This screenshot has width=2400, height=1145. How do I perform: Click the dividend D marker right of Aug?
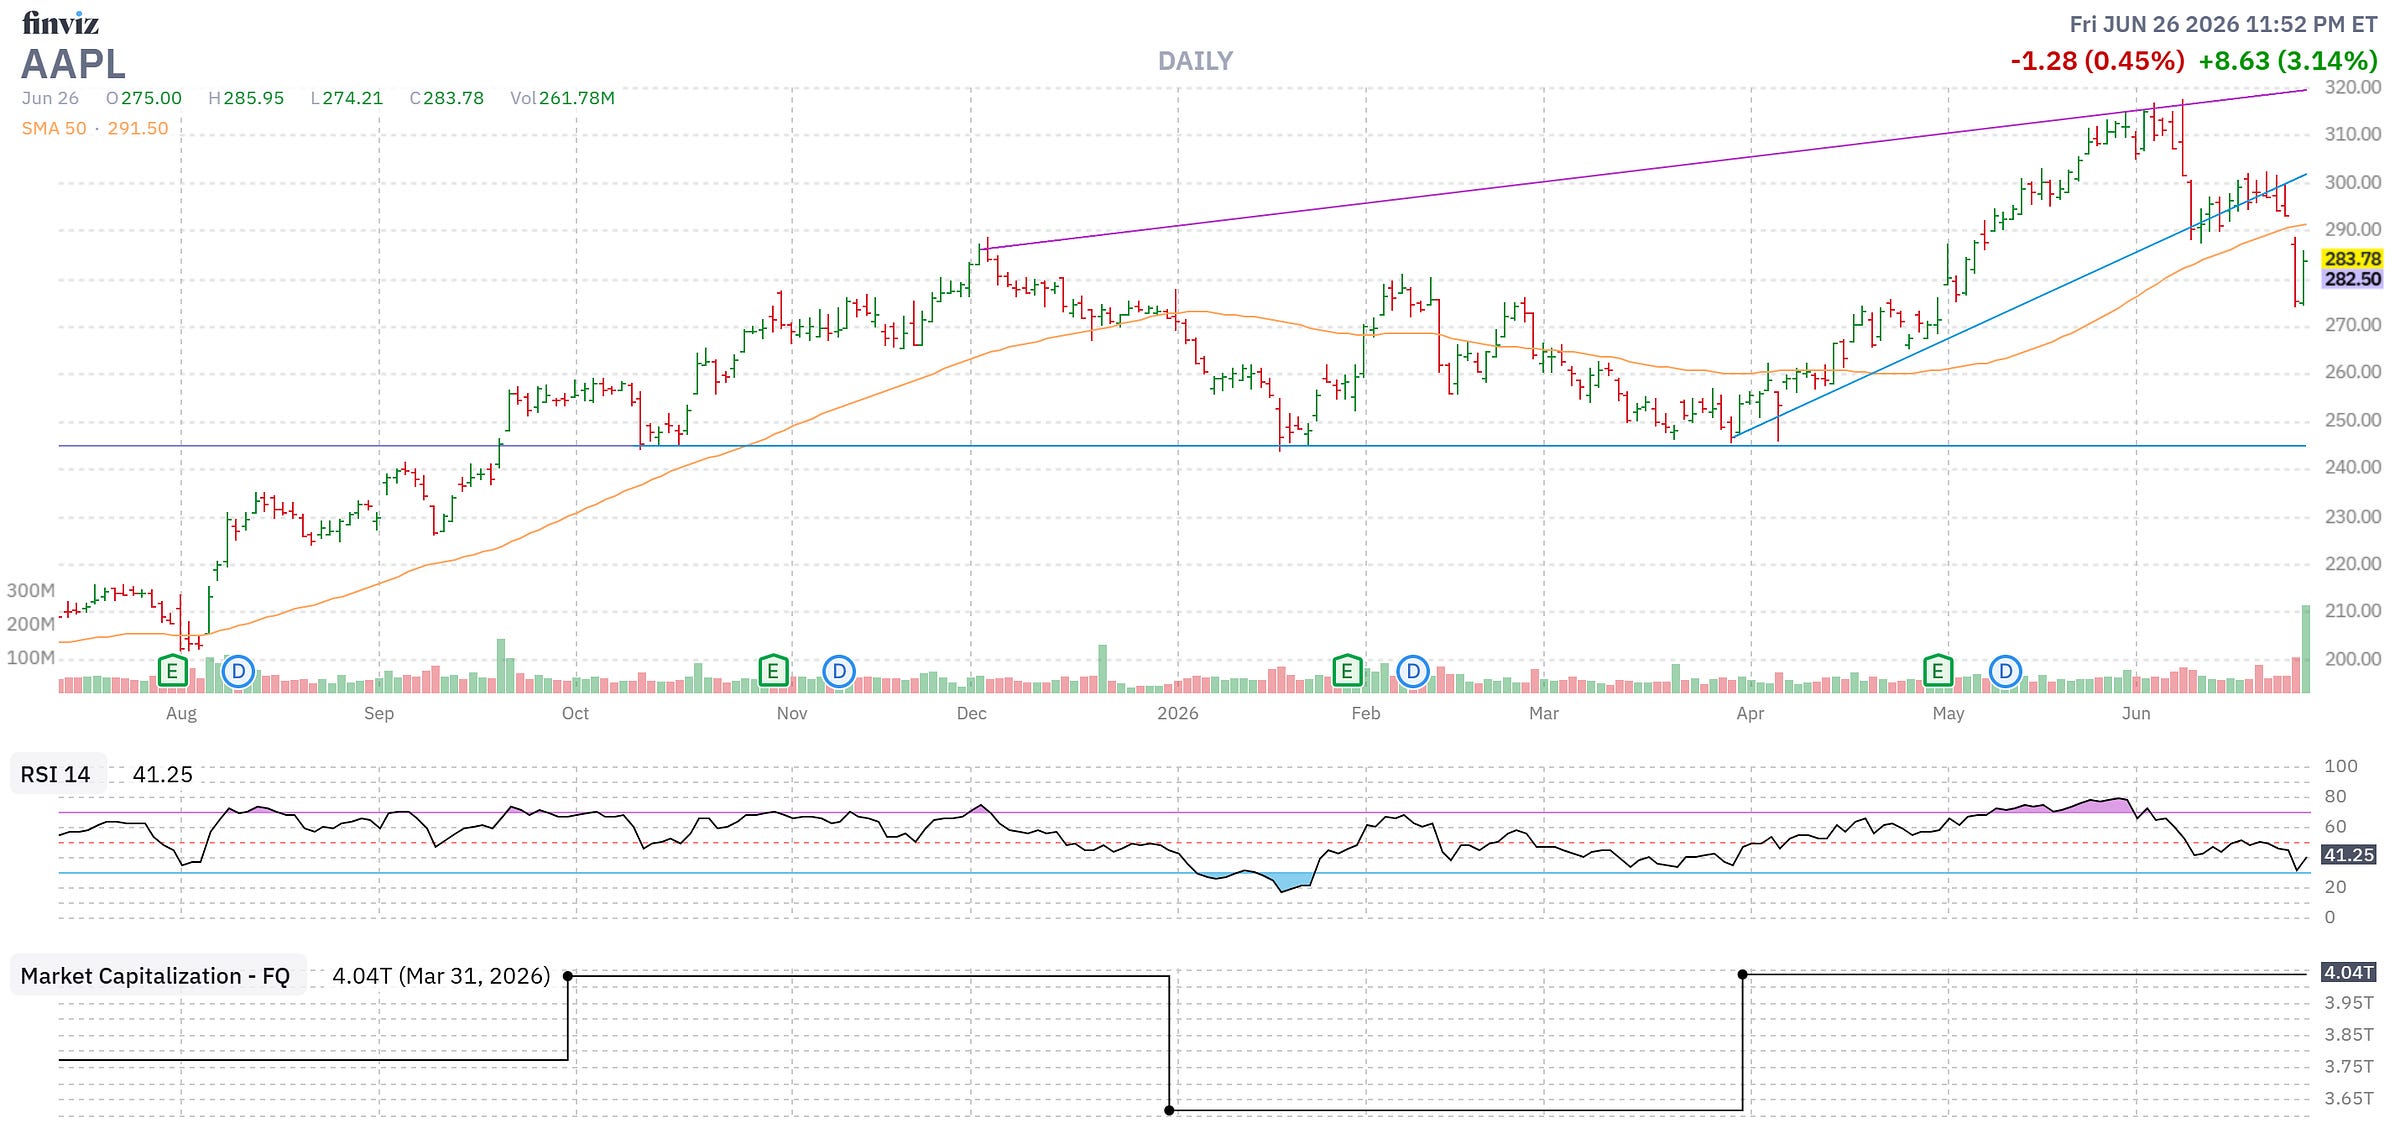[238, 671]
